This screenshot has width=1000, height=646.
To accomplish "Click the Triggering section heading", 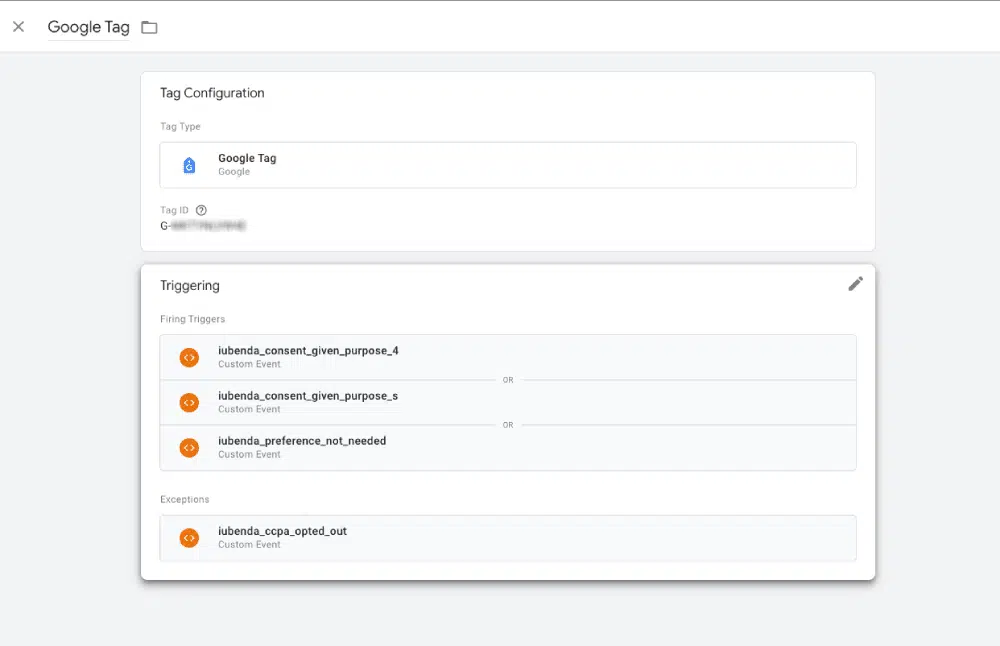I will pyautogui.click(x=189, y=286).
